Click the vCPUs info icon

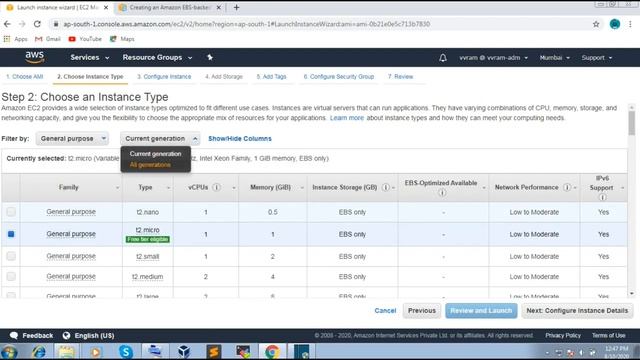[217, 187]
